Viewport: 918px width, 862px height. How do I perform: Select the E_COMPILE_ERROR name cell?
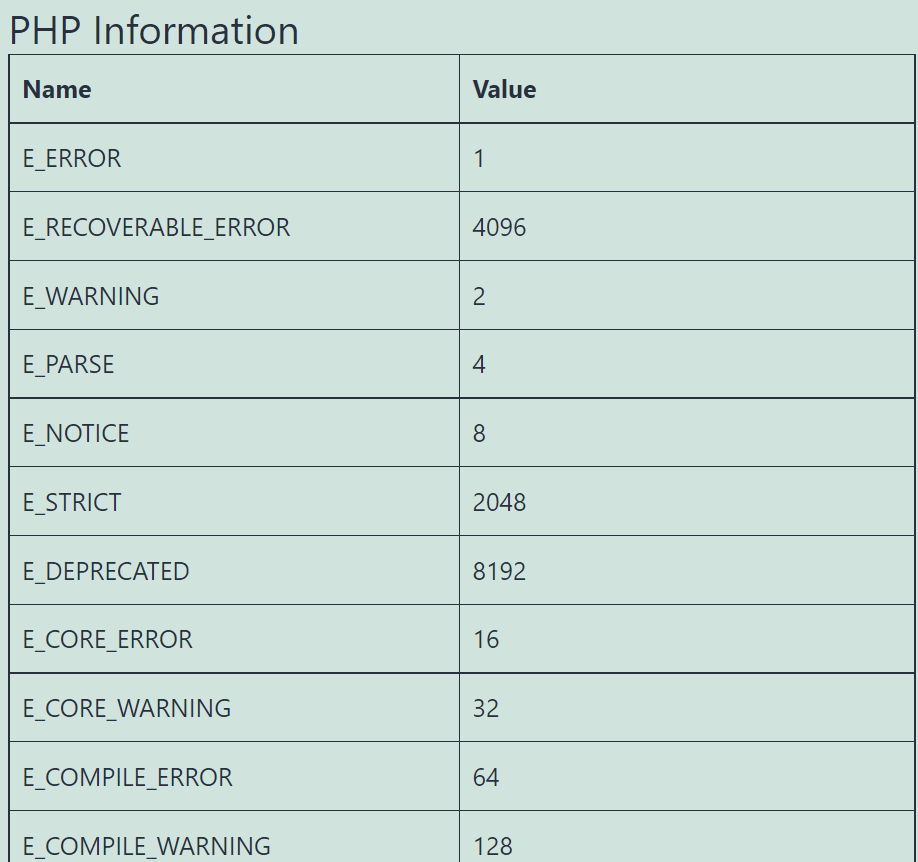128,778
